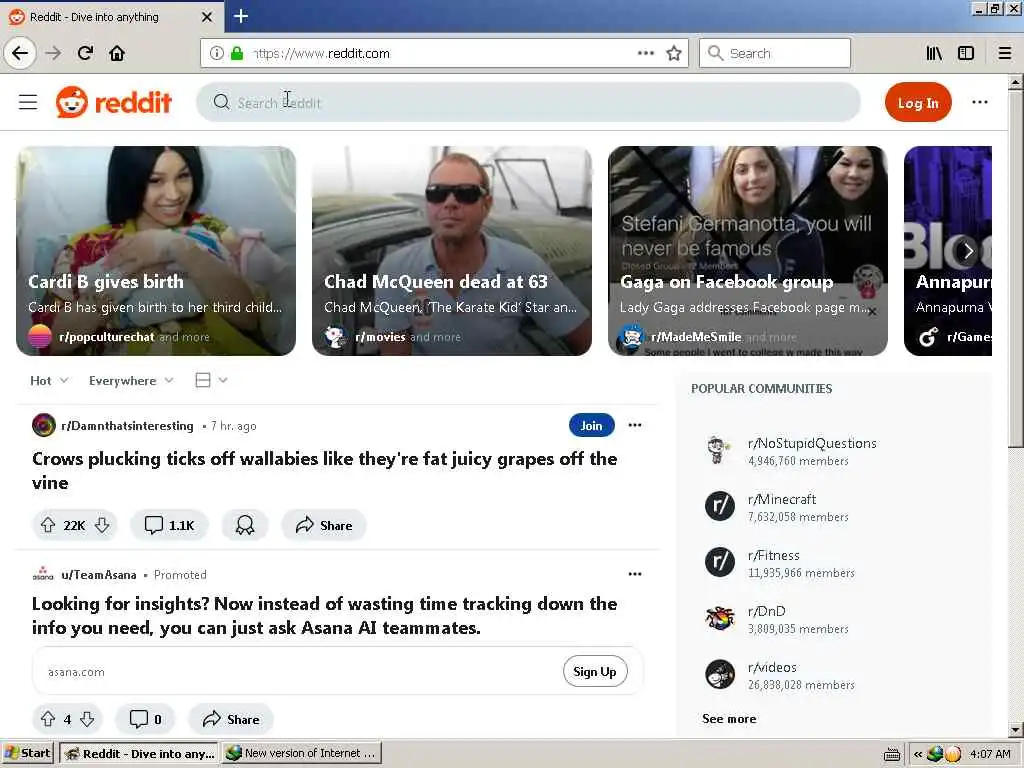Close the Reddit browser tab
Screen dimensions: 1024x768
(x=206, y=17)
